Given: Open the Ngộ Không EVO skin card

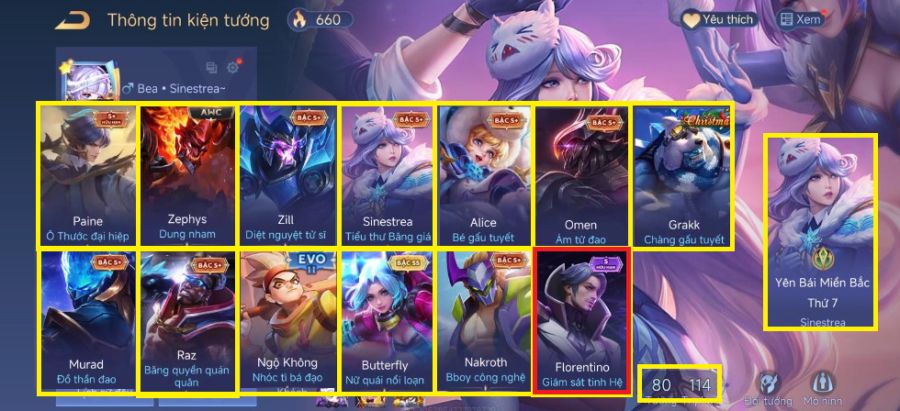Looking at the screenshot, I should coord(288,320).
